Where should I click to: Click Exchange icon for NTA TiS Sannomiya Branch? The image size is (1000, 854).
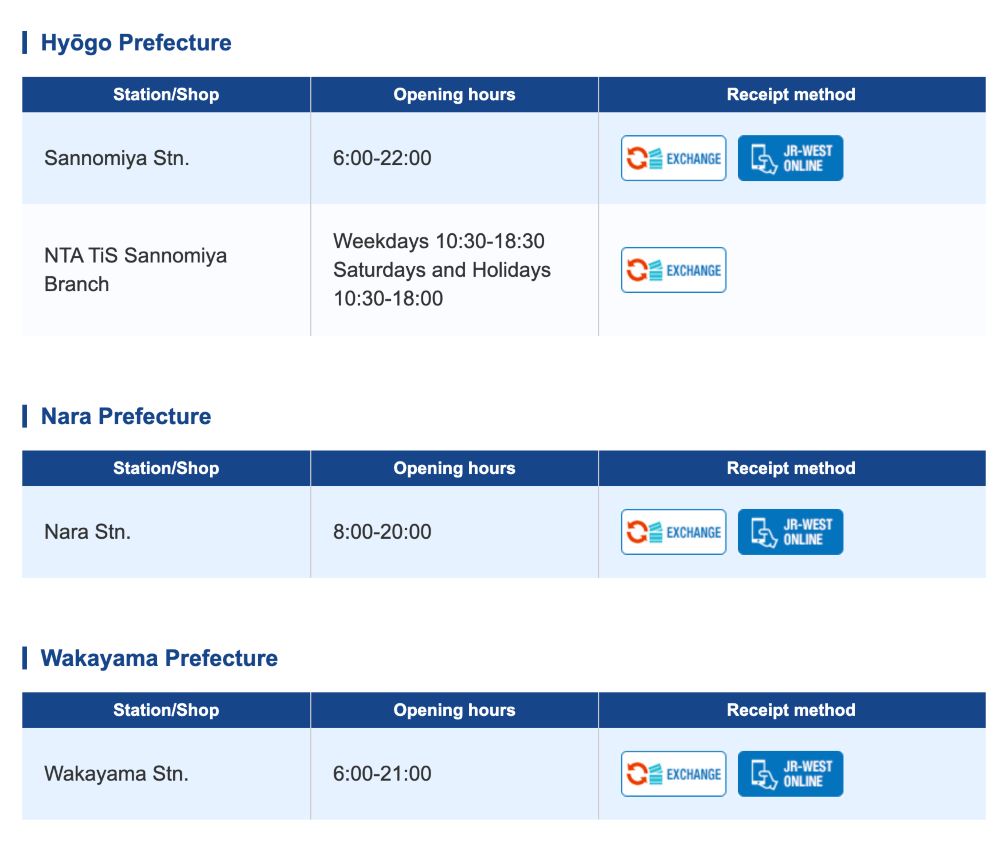(673, 270)
